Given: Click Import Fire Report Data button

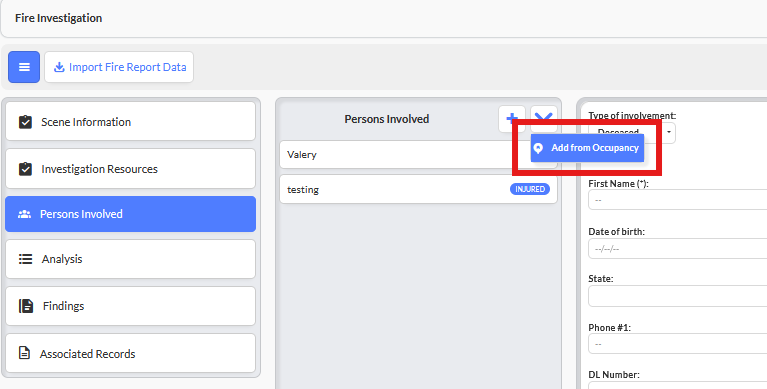Looking at the screenshot, I should click(x=119, y=67).
